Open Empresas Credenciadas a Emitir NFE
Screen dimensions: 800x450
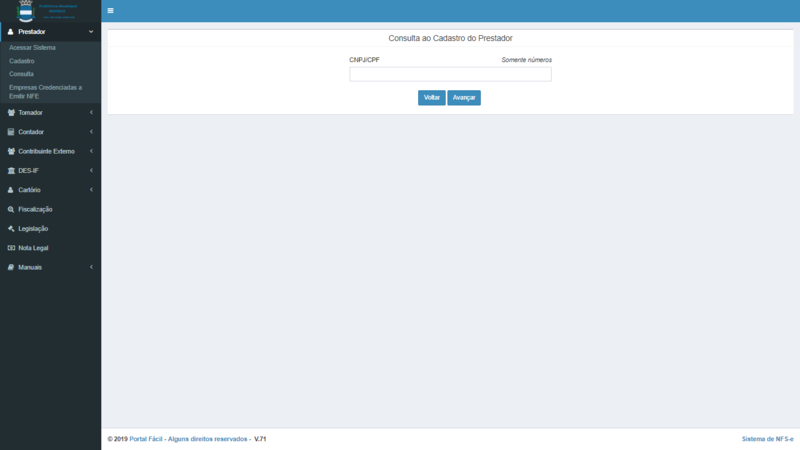45,91
